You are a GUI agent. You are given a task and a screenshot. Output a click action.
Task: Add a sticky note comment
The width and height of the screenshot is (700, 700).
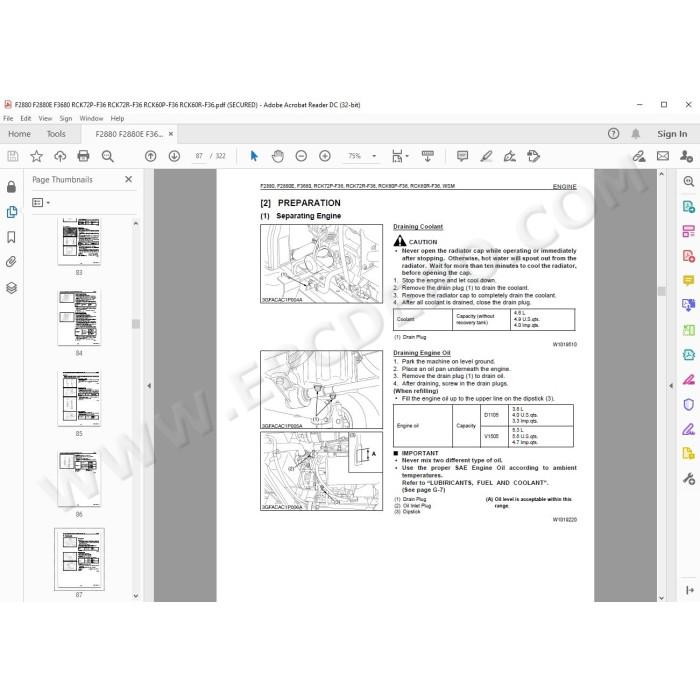click(462, 156)
